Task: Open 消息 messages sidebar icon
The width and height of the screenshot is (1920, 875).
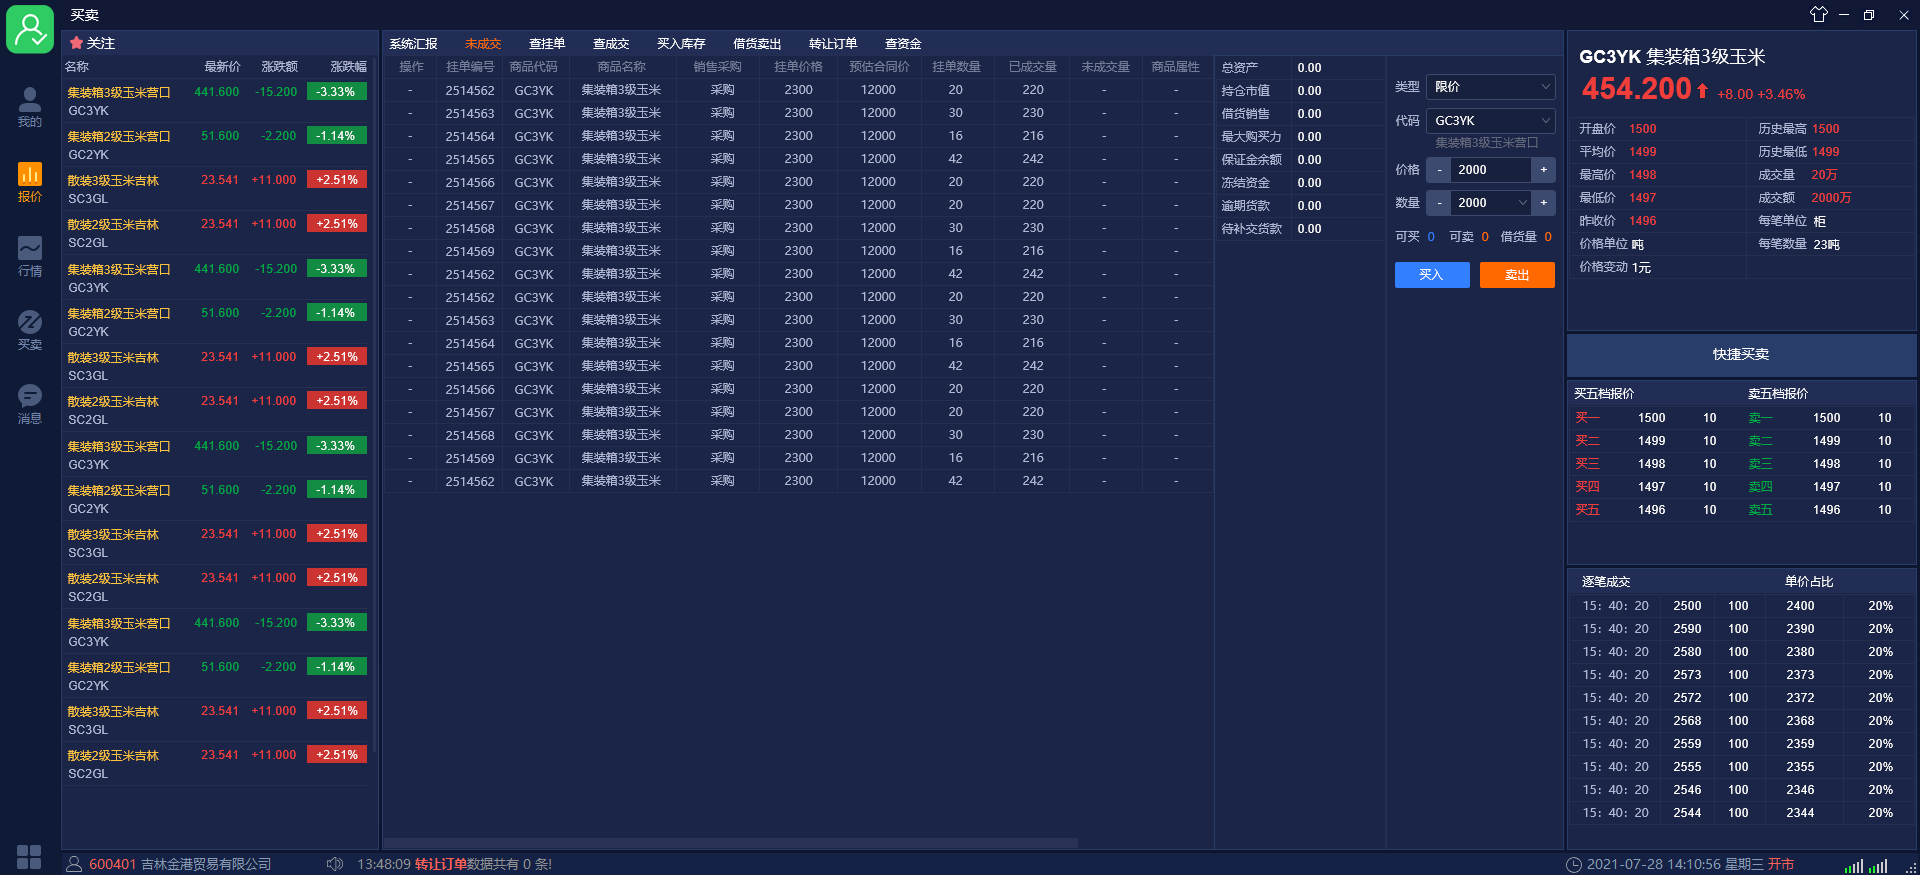Action: 30,404
